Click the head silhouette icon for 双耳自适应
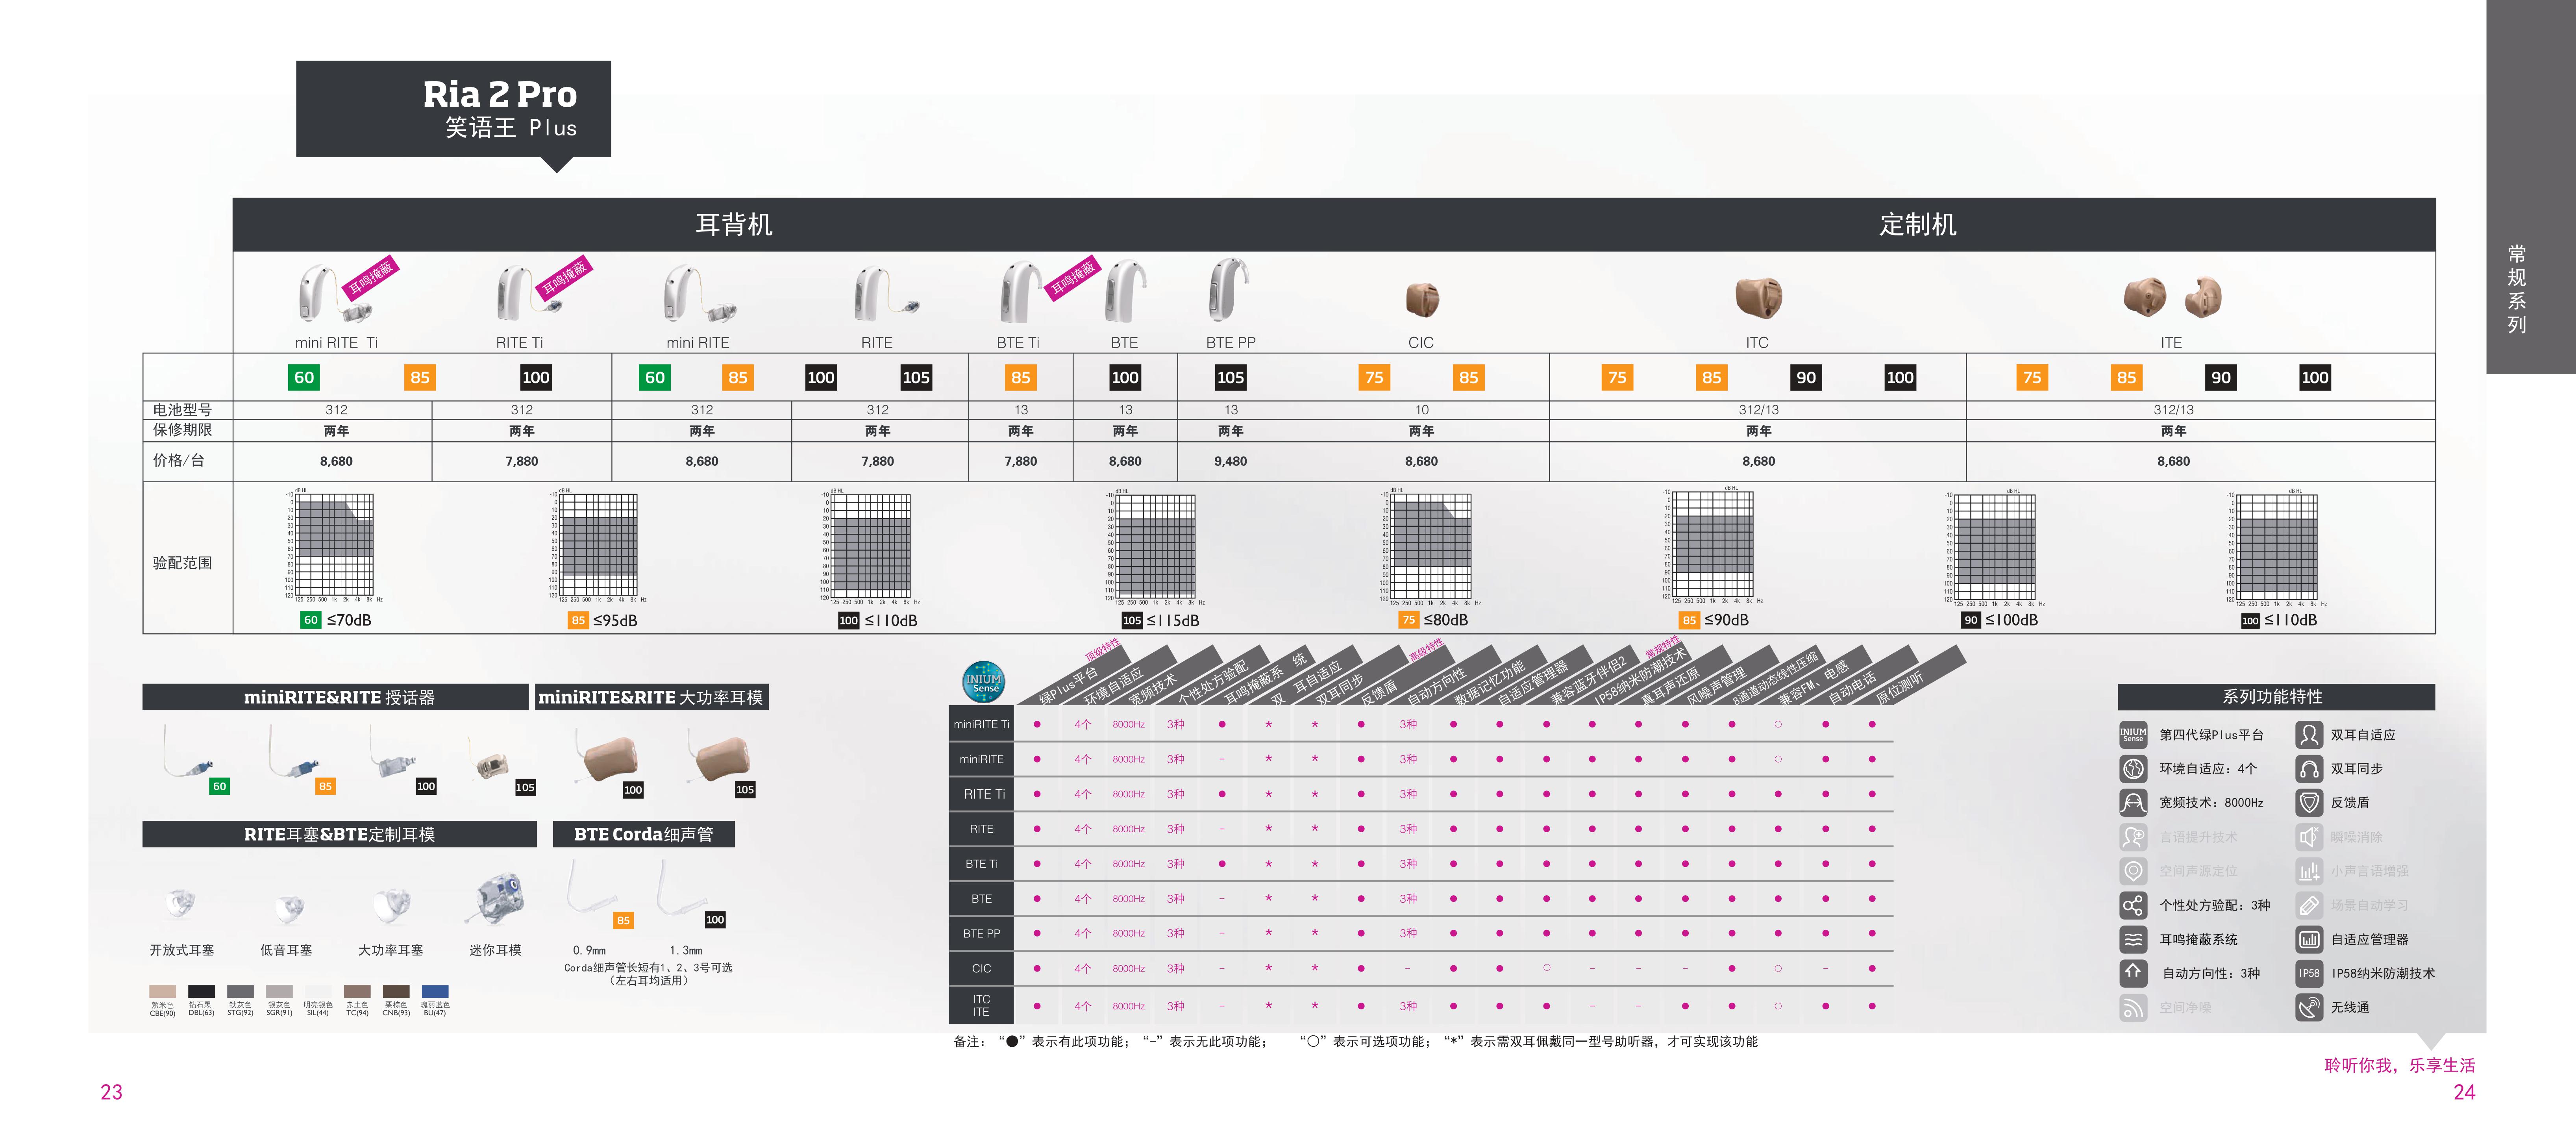The width and height of the screenshot is (2576, 1144). [2309, 735]
